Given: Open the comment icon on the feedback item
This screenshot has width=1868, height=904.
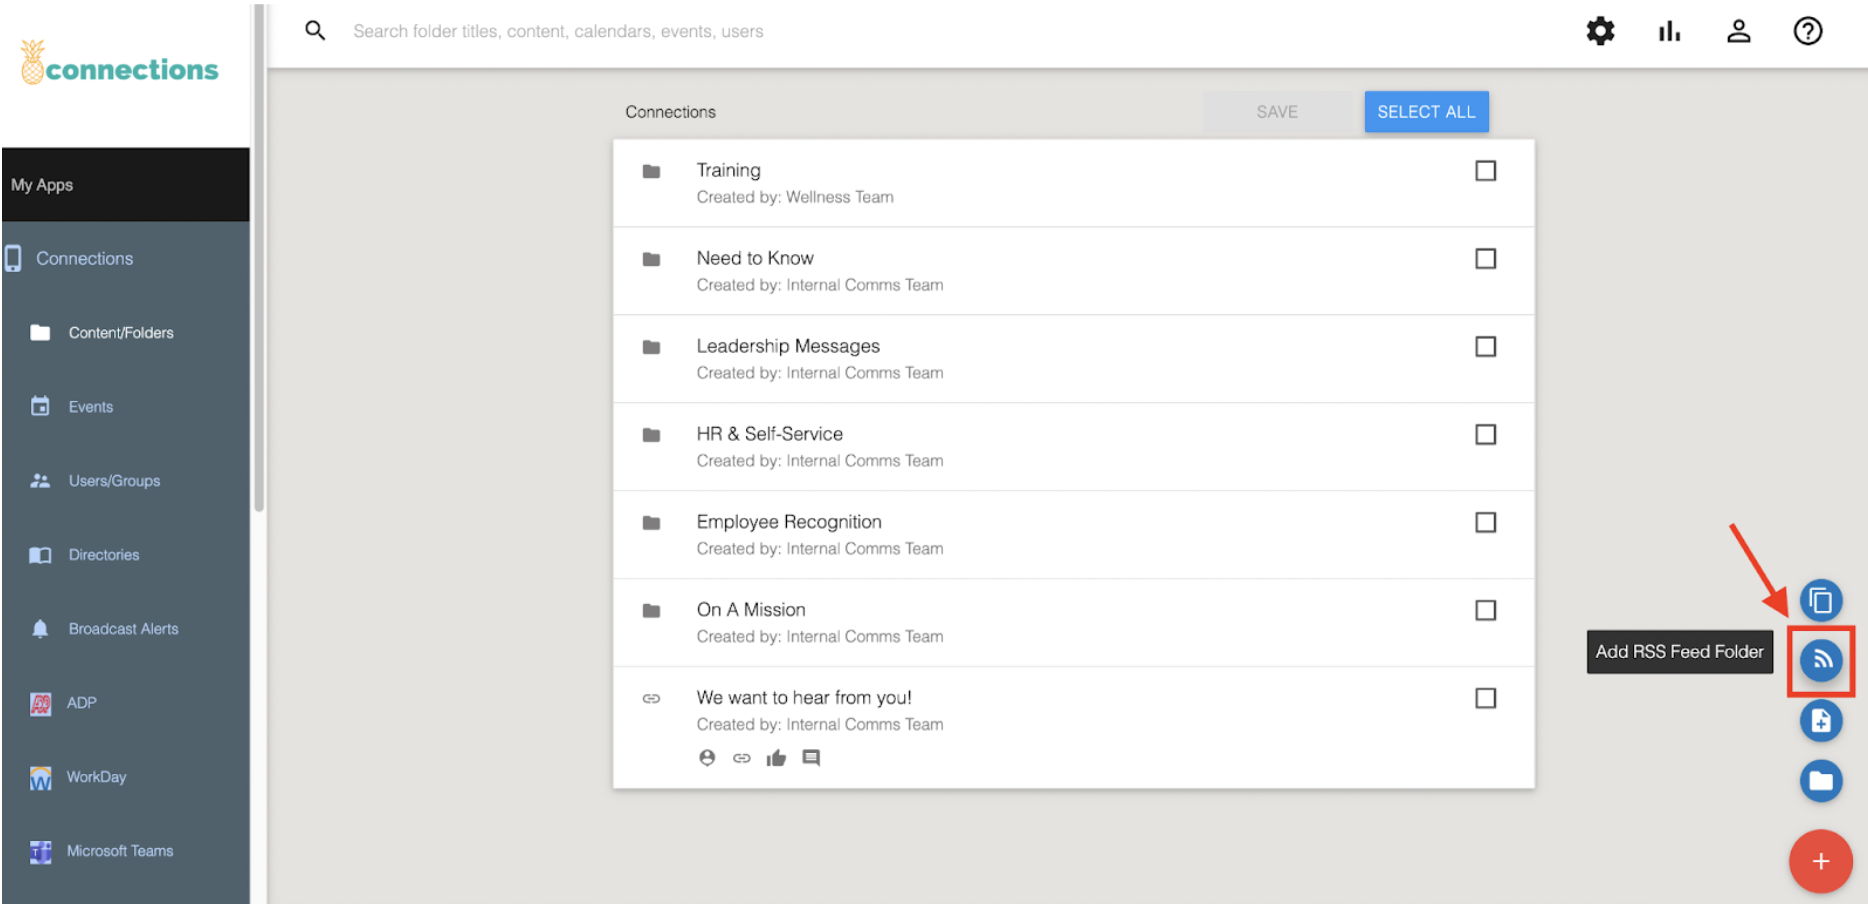Looking at the screenshot, I should point(811,758).
